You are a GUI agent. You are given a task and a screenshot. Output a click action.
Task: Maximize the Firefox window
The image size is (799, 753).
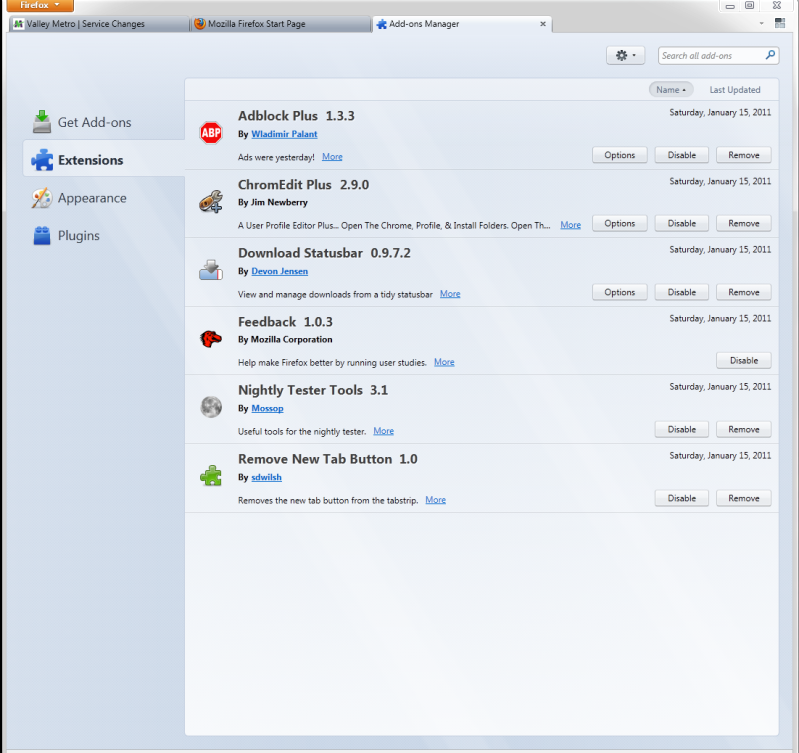click(749, 5)
